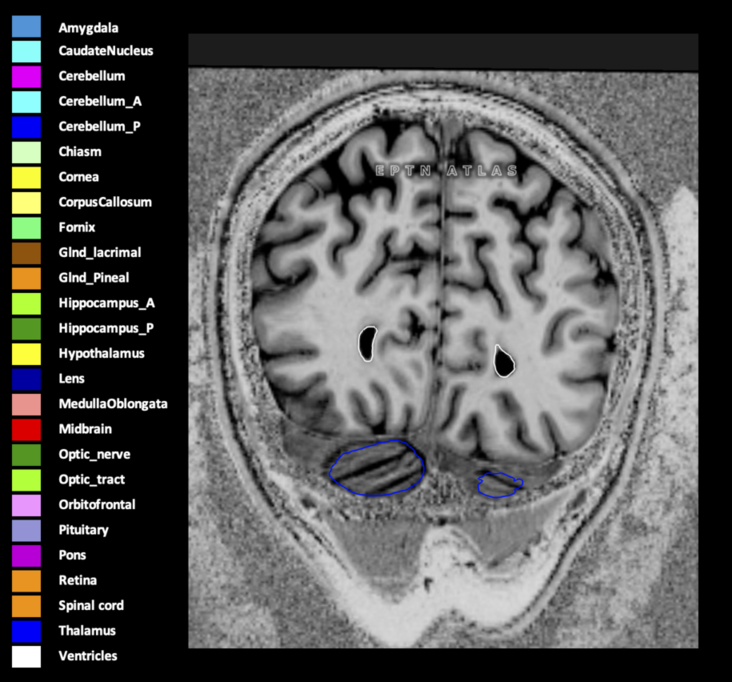732x682 pixels.
Task: Click the "Thalamus" legend label
Action: tap(87, 631)
